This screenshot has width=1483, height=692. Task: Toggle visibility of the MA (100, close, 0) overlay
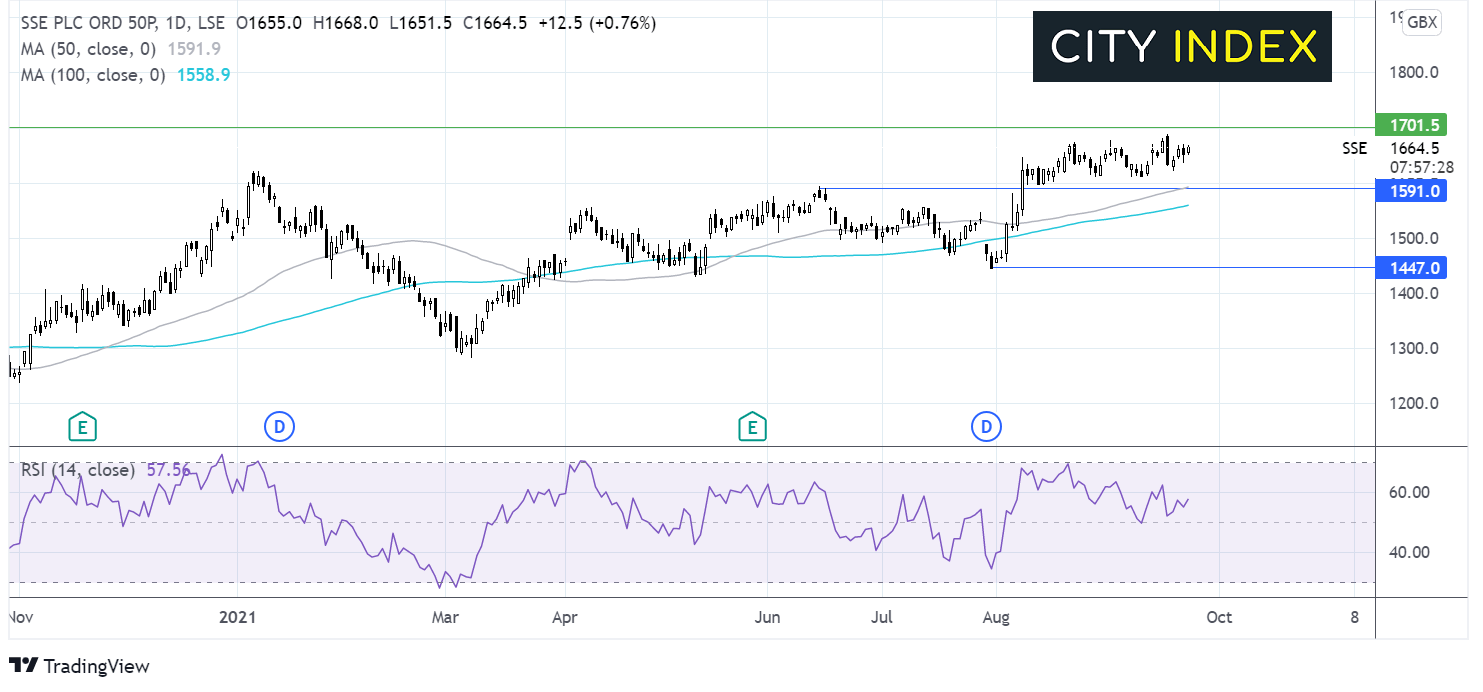pyautogui.click(x=92, y=74)
